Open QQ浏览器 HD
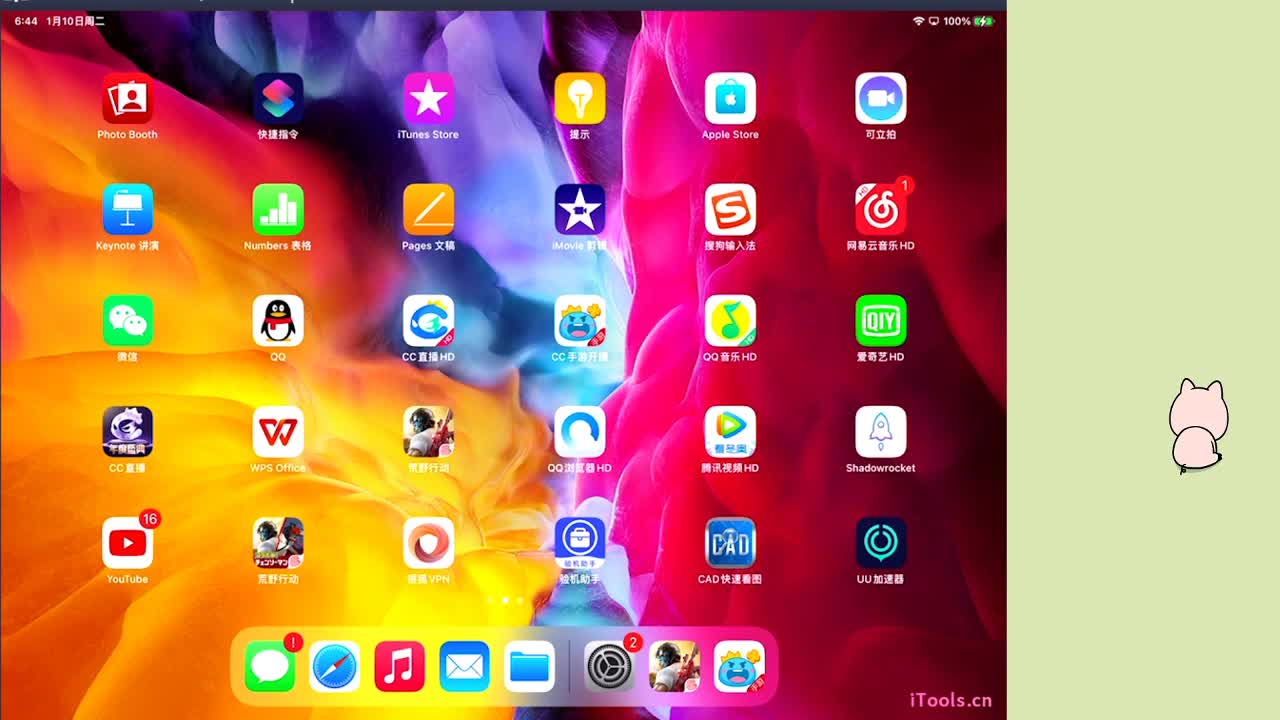 [580, 431]
